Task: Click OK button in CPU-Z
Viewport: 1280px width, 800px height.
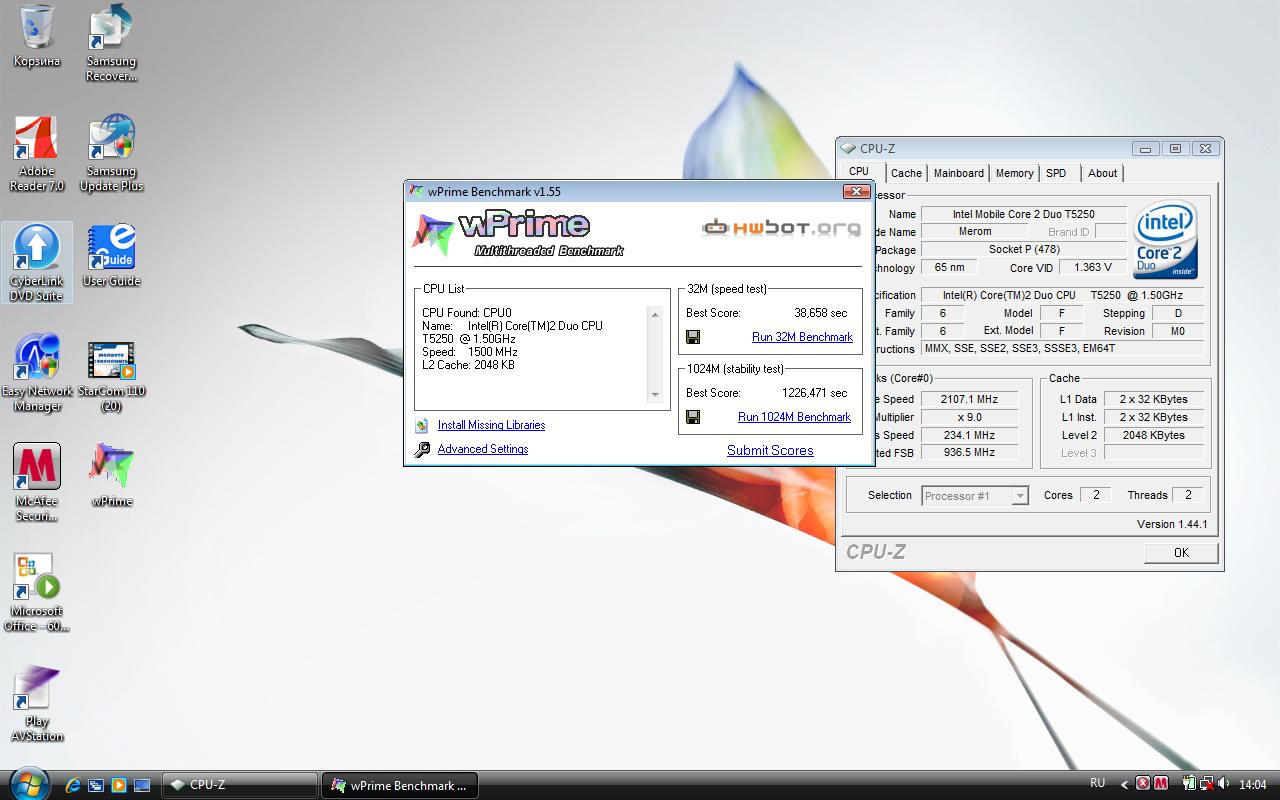Action: click(1181, 552)
